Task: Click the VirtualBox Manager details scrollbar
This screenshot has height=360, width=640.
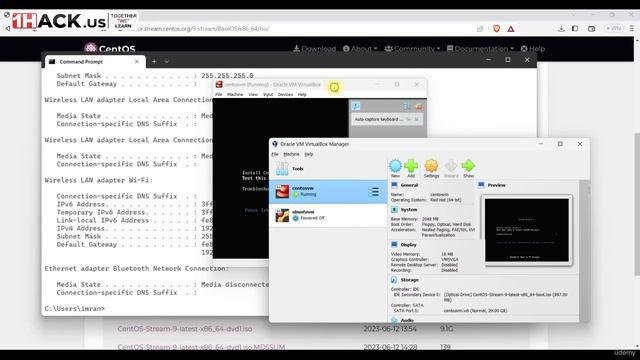Action: (x=584, y=251)
